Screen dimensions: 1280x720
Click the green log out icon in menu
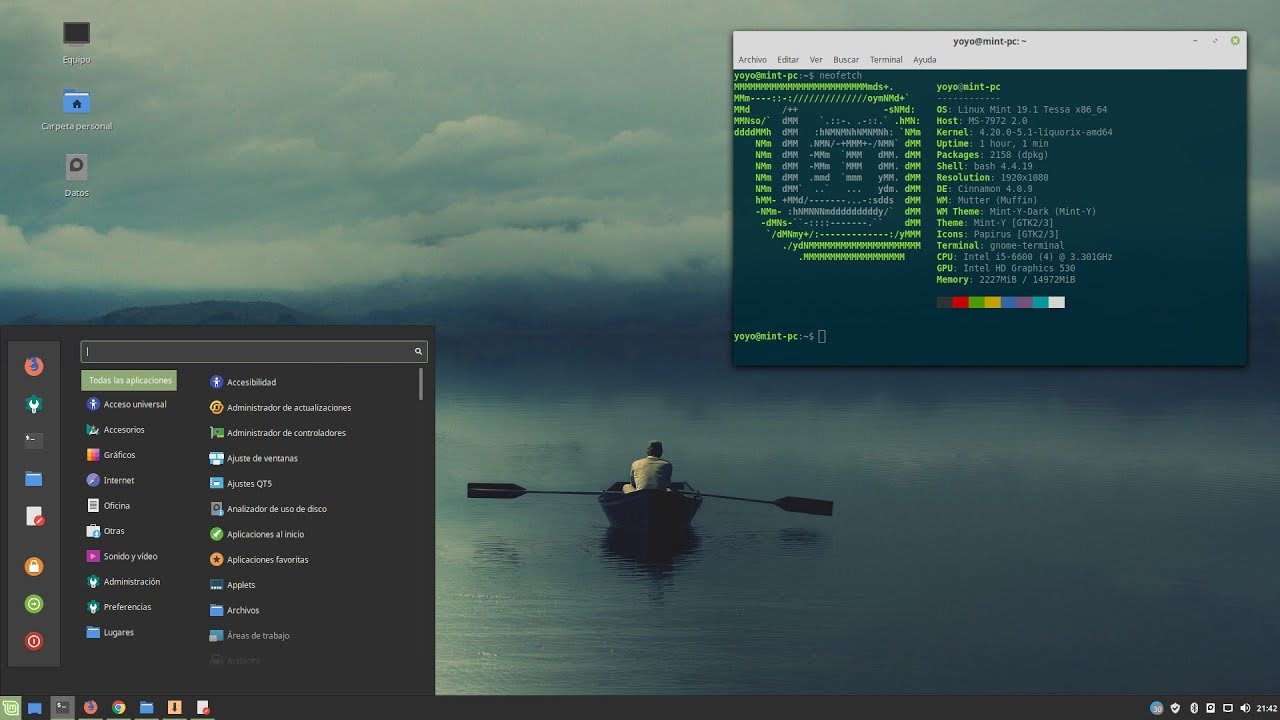(34, 604)
